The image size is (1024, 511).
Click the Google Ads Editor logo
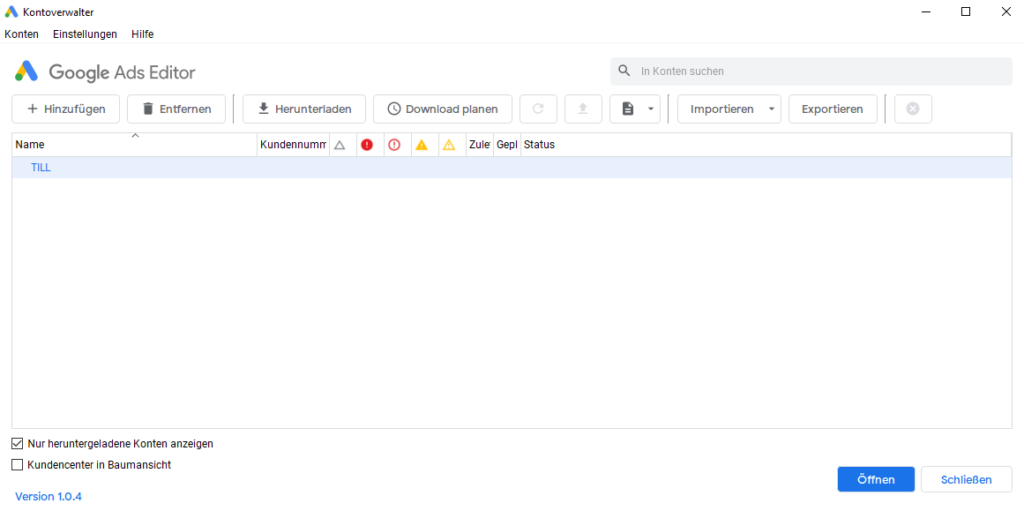pos(105,72)
